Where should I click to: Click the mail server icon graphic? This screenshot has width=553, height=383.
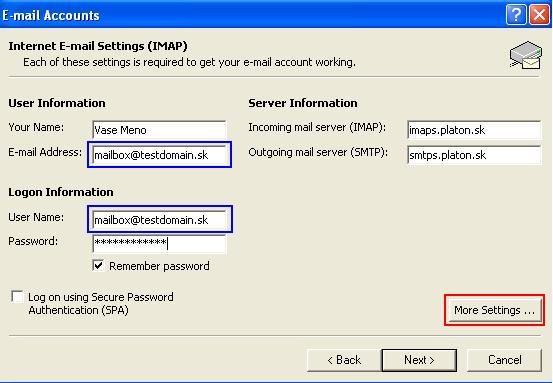click(525, 55)
